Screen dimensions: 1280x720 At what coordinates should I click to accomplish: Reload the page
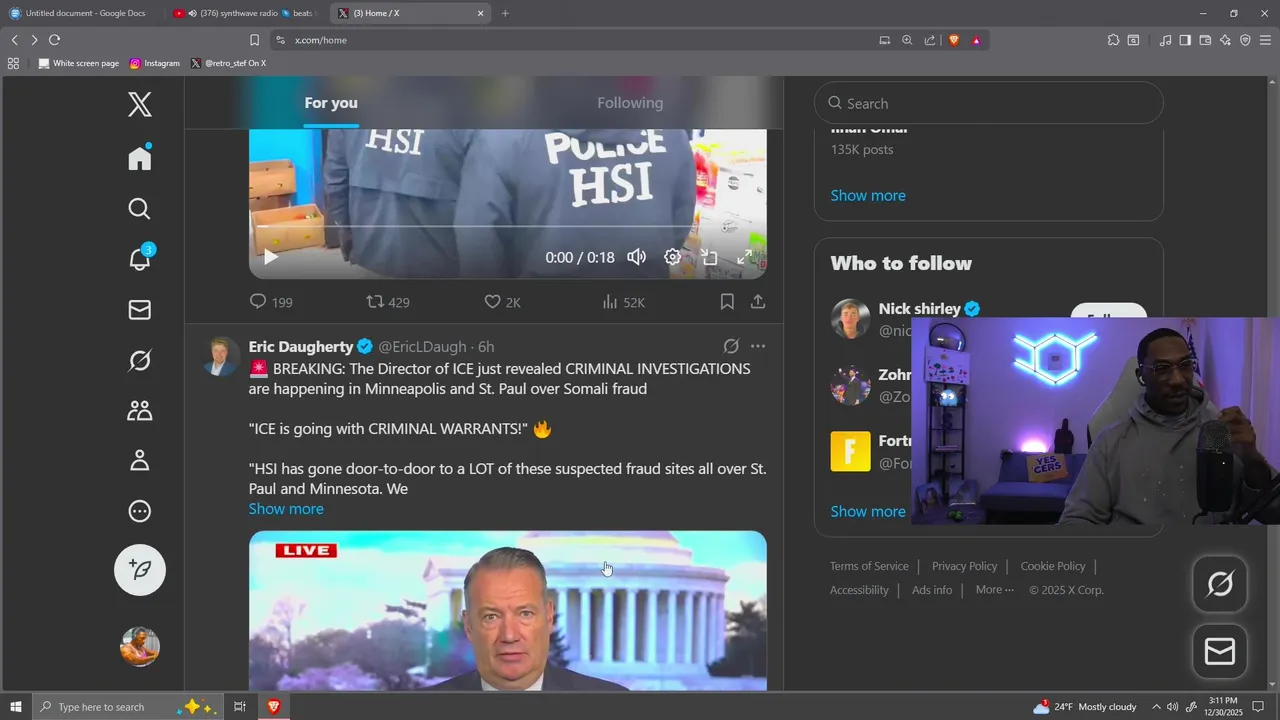click(x=54, y=40)
